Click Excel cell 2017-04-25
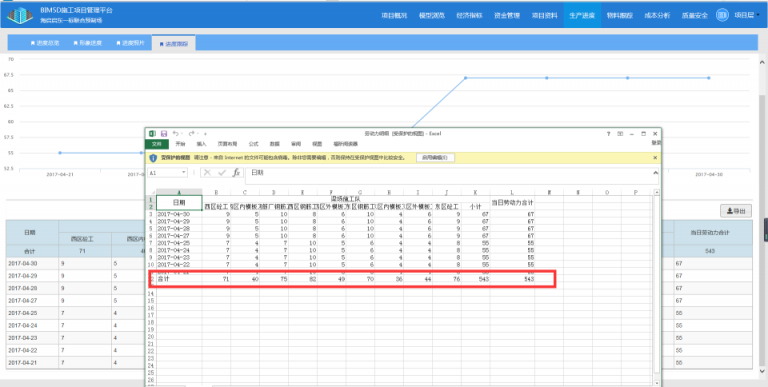Image resolution: width=768 pixels, height=387 pixels. [x=179, y=243]
